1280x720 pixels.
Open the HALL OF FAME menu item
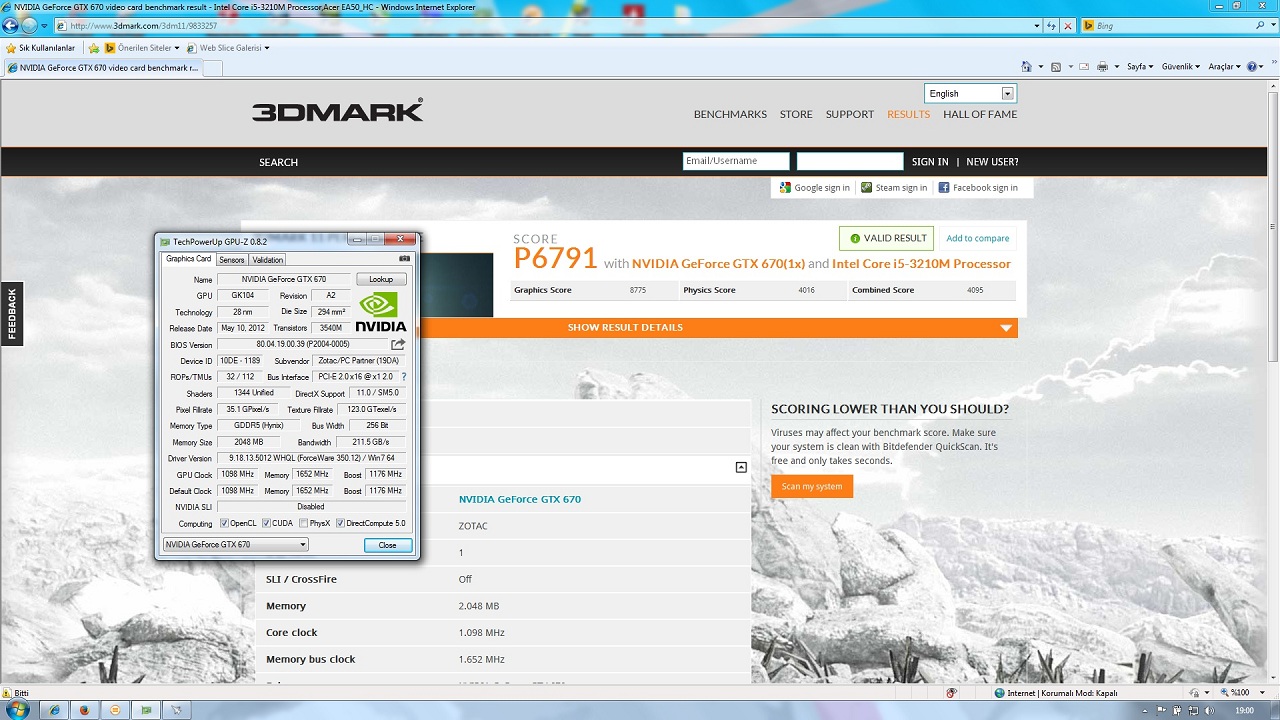pos(980,114)
